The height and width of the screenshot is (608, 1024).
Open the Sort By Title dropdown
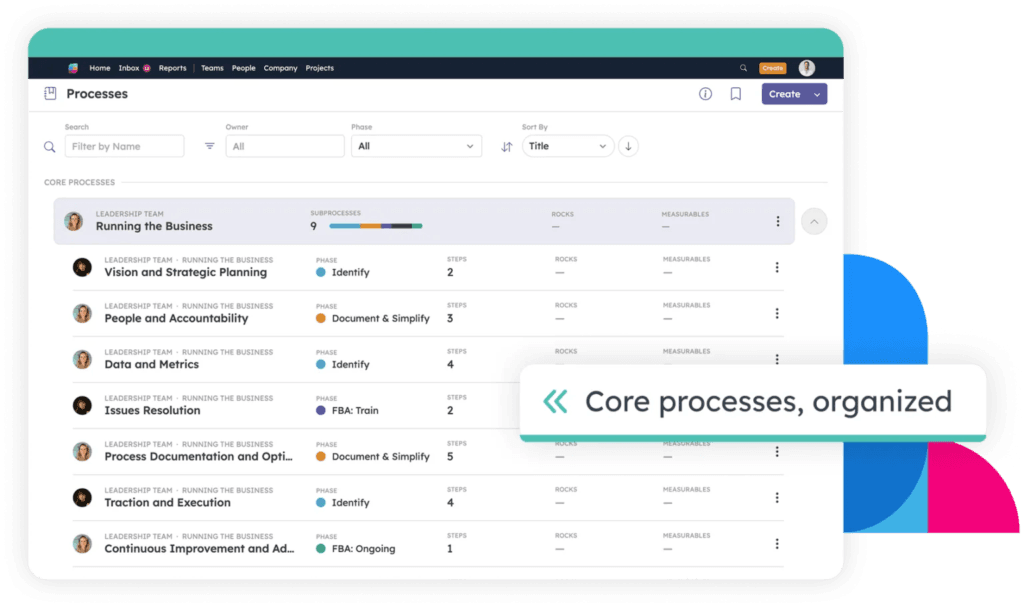567,146
